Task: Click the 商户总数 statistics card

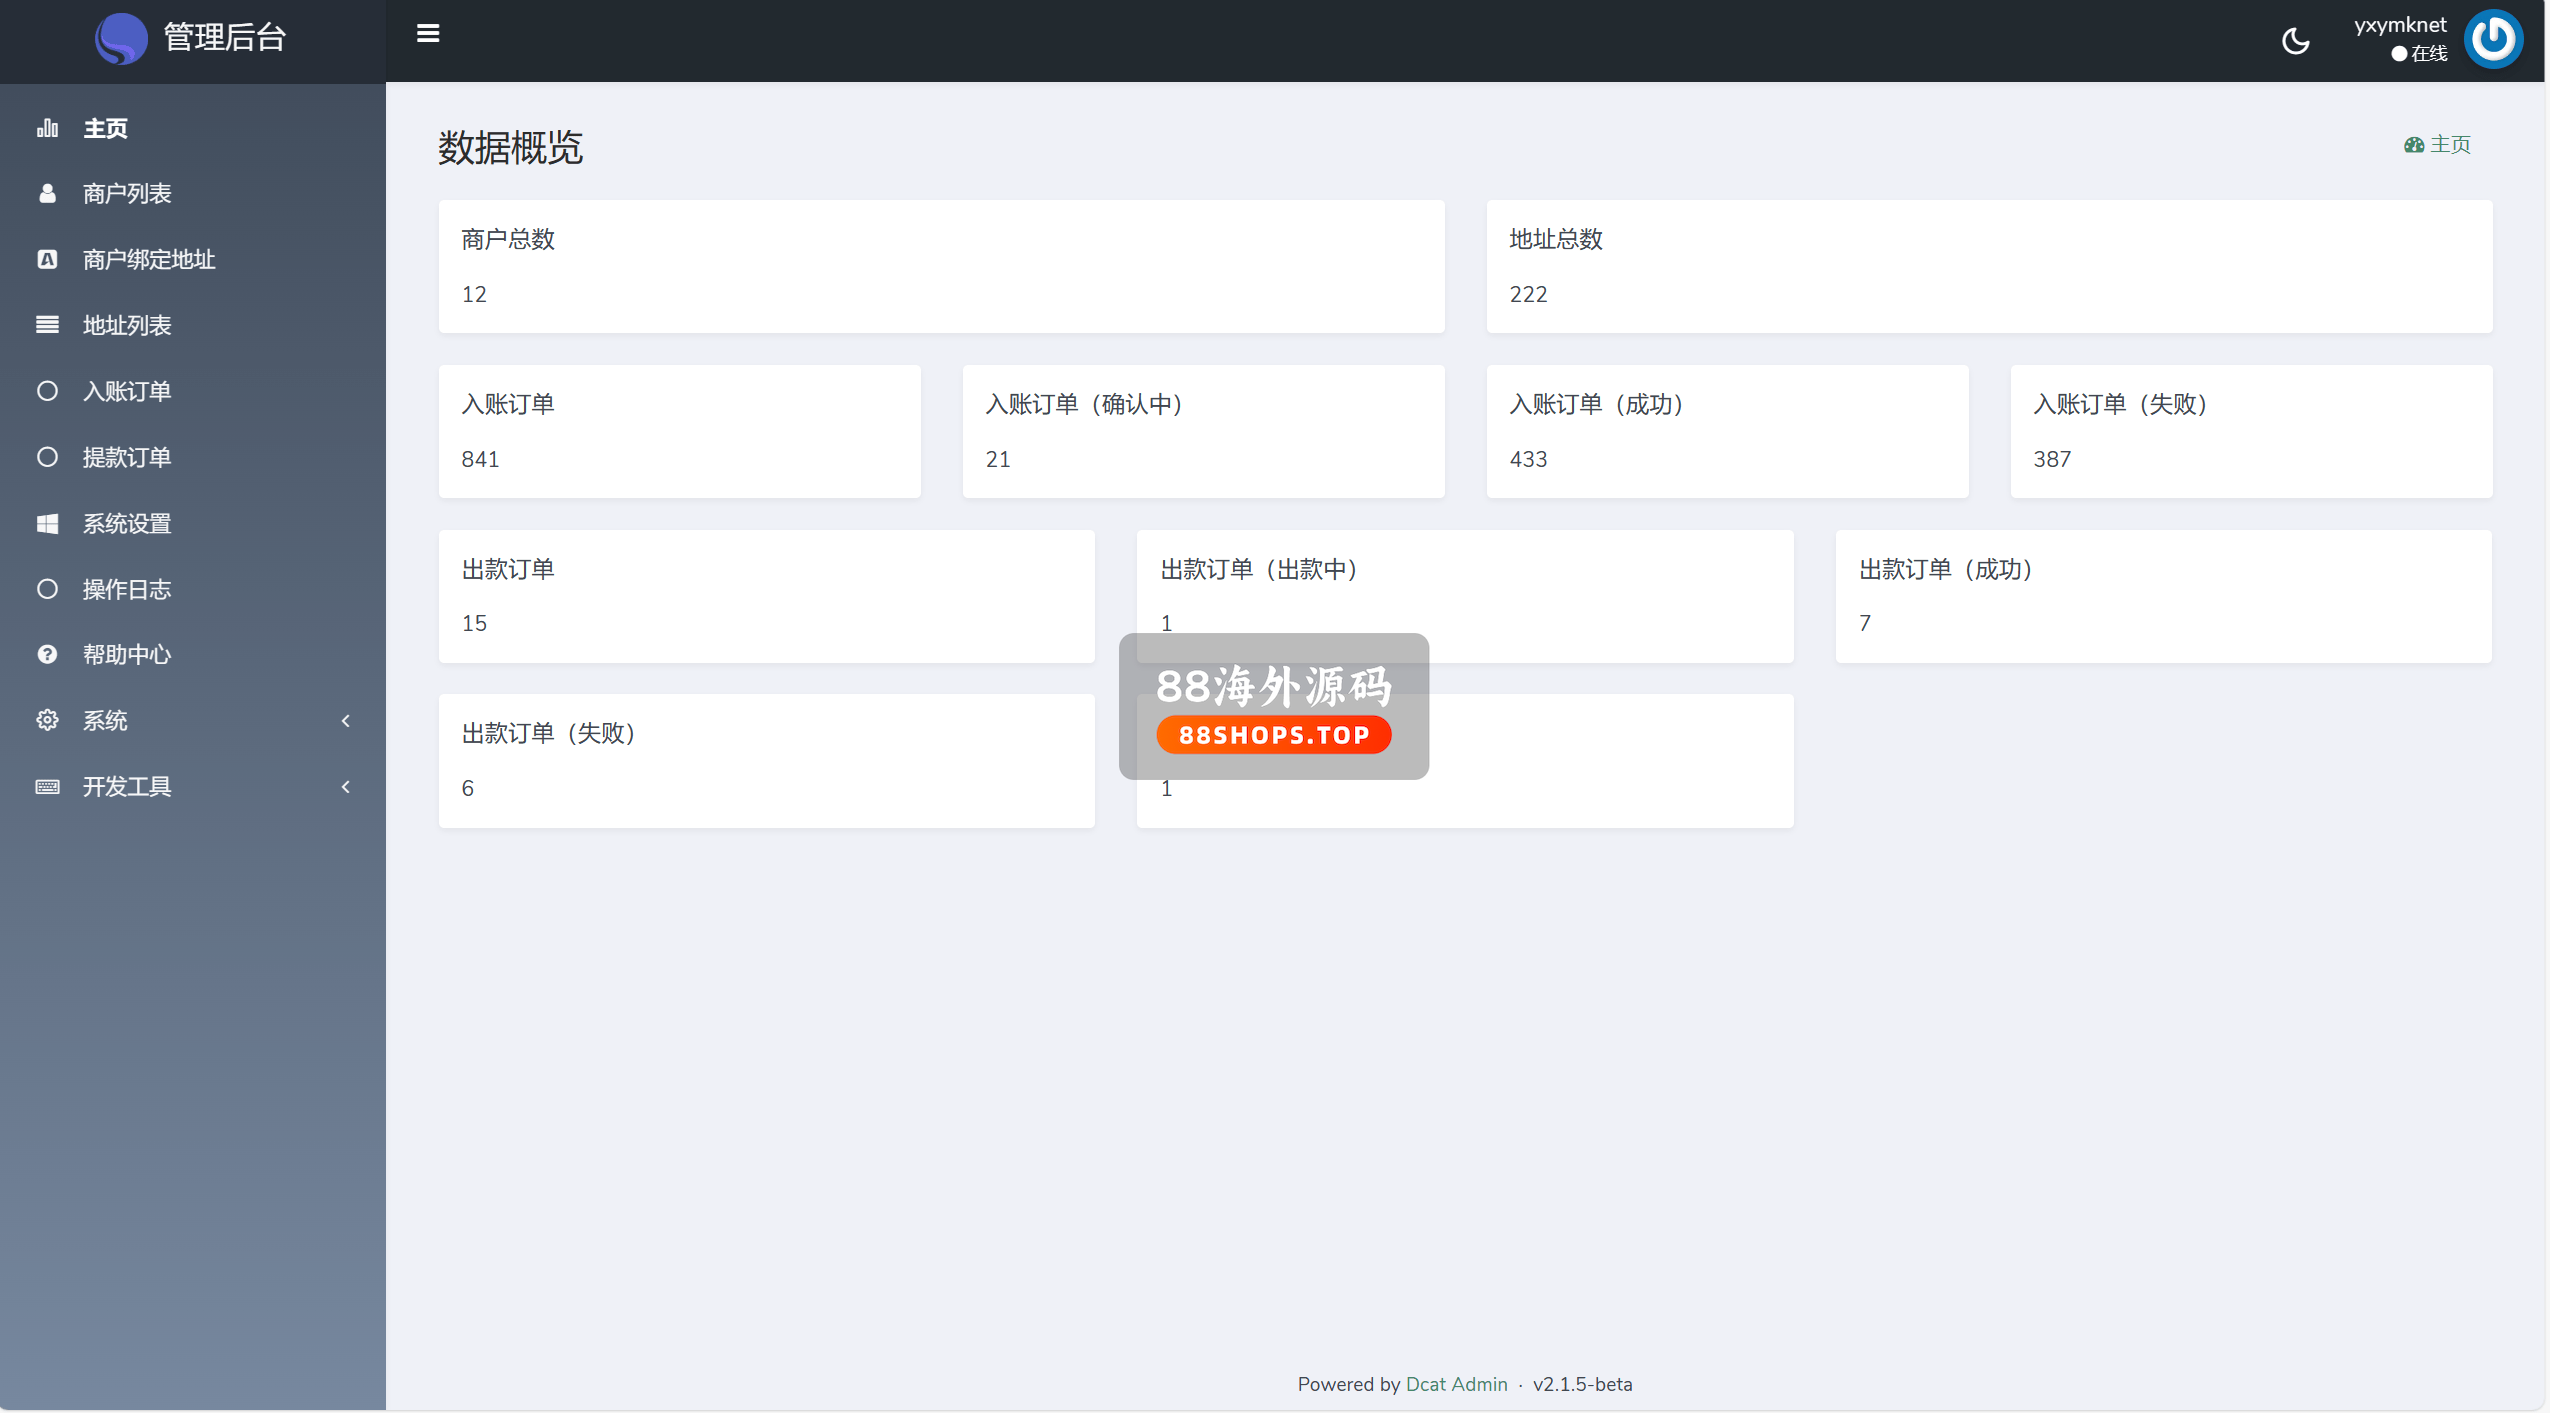Action: [941, 266]
